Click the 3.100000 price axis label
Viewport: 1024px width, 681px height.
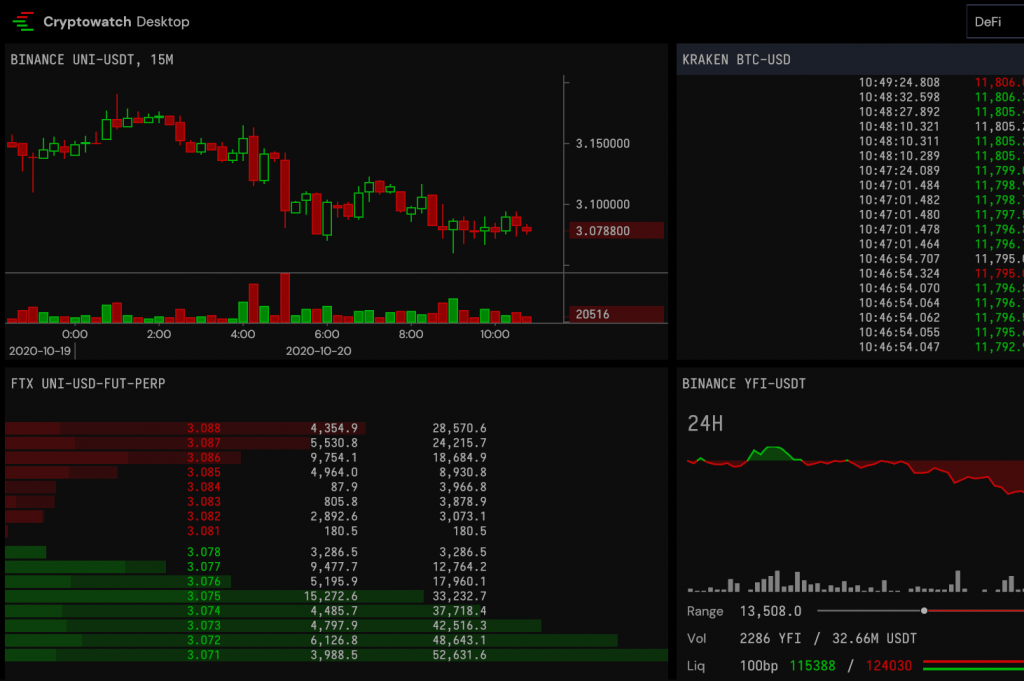point(602,204)
